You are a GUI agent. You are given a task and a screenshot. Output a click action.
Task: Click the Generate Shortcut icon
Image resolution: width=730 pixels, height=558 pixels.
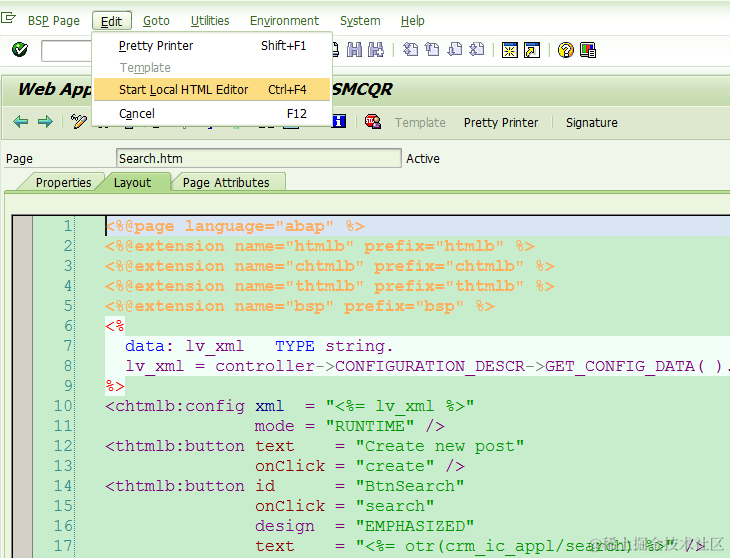point(532,50)
